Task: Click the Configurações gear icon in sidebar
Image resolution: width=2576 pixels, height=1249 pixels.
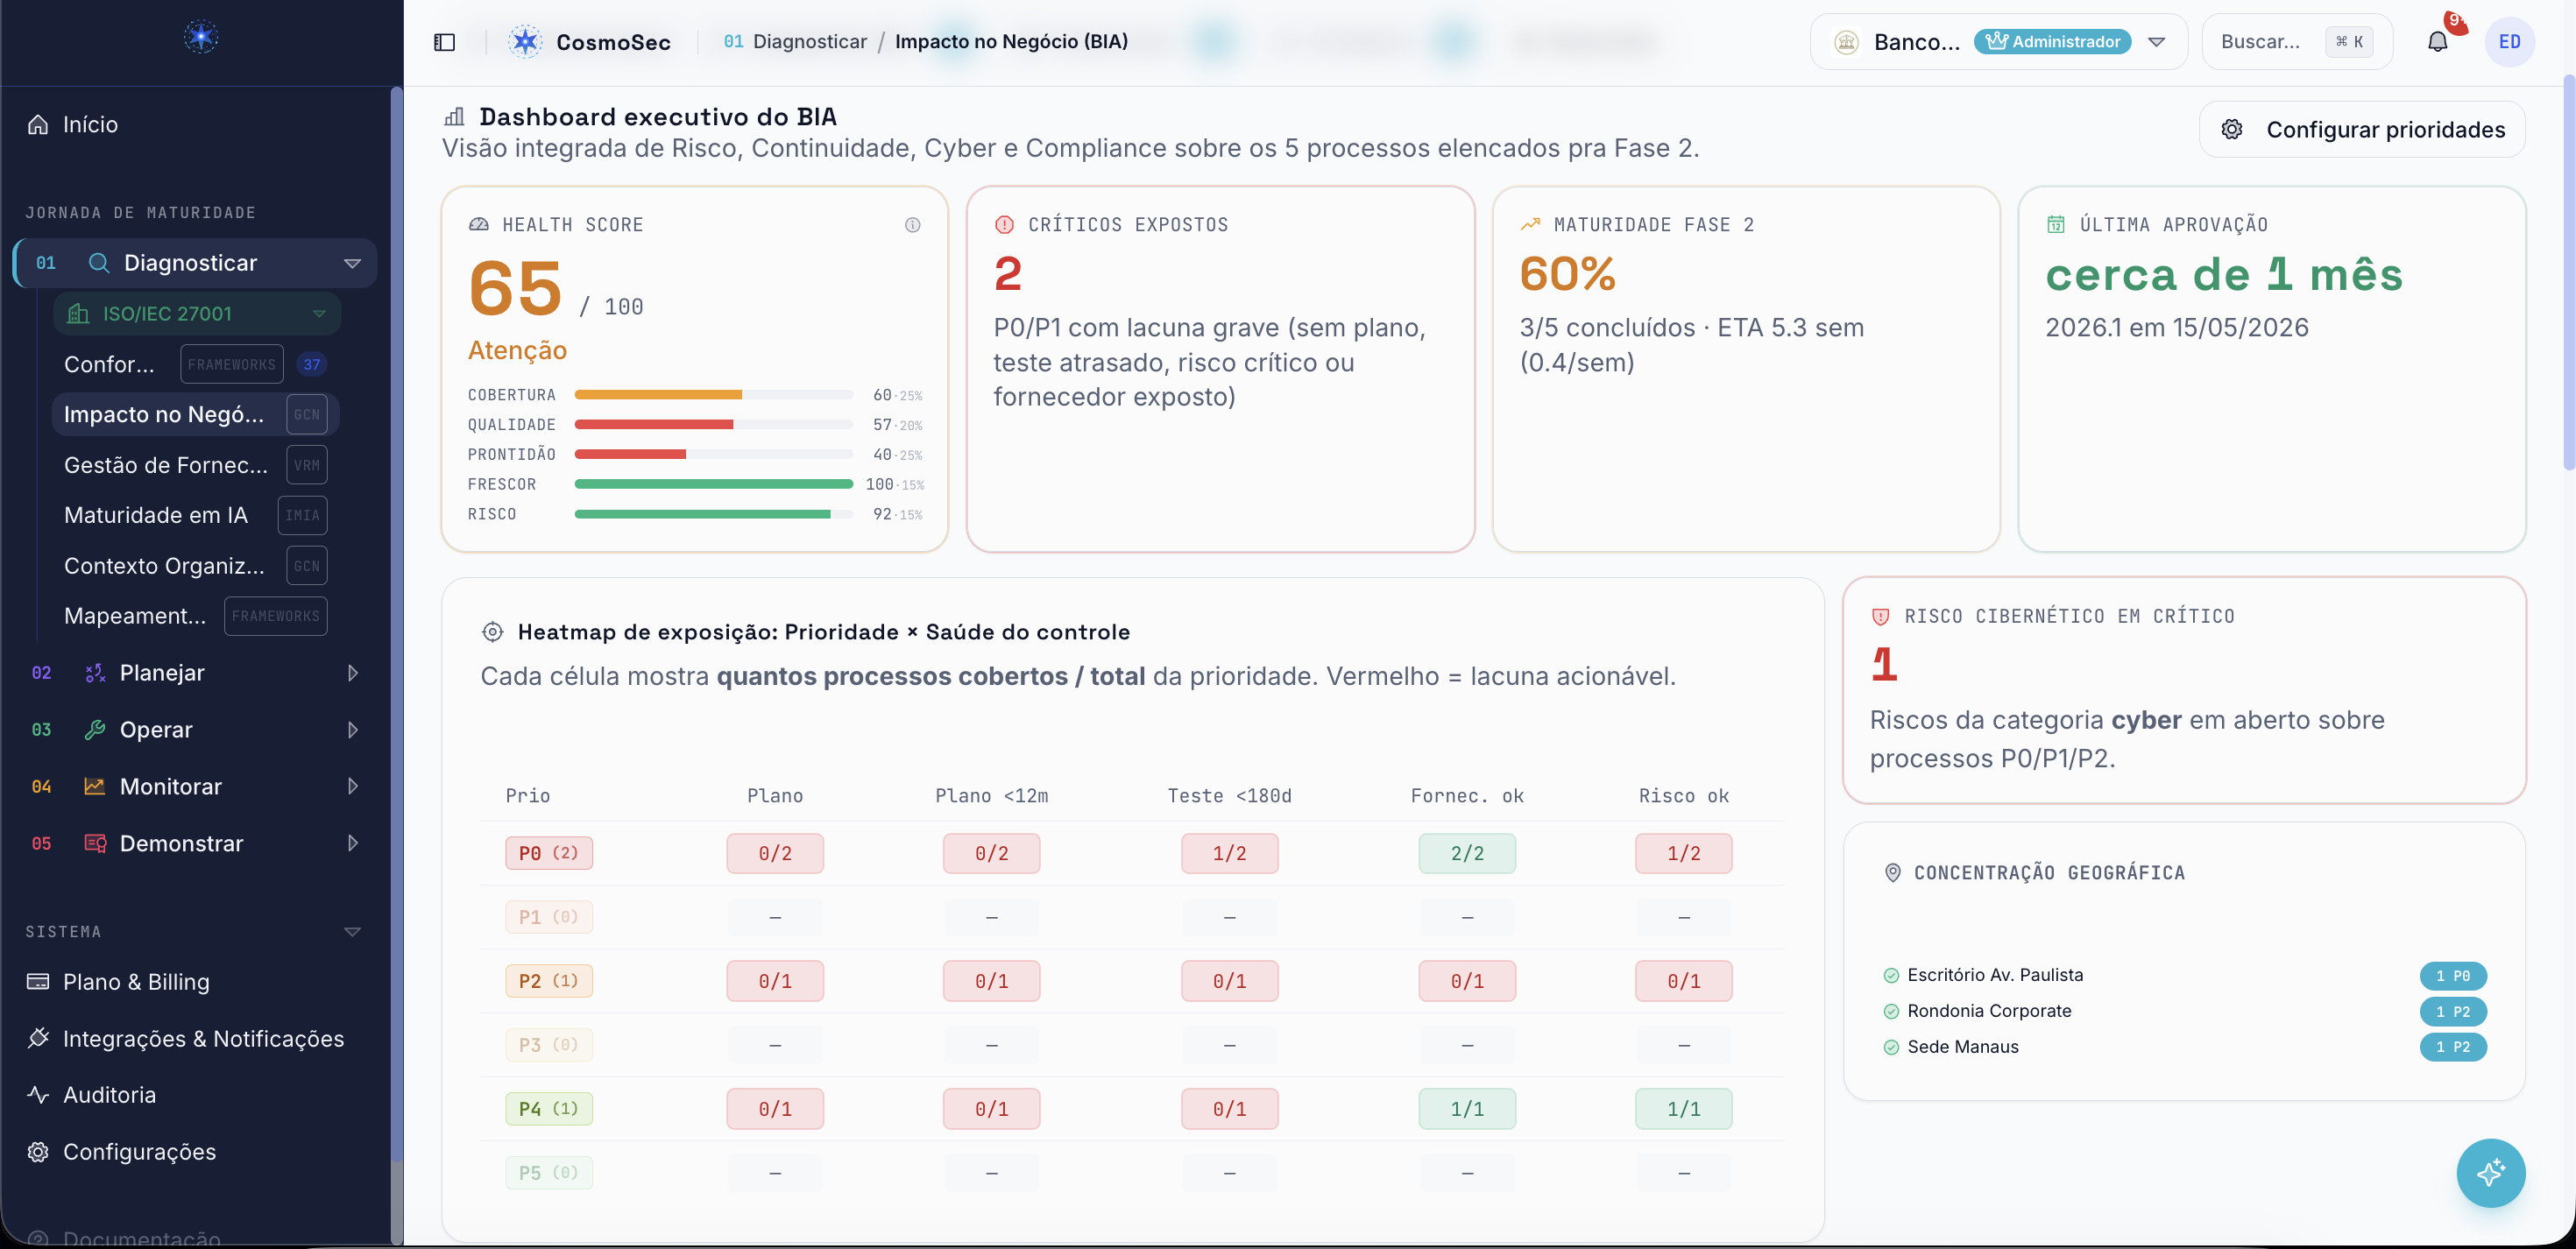Action: (x=38, y=1152)
